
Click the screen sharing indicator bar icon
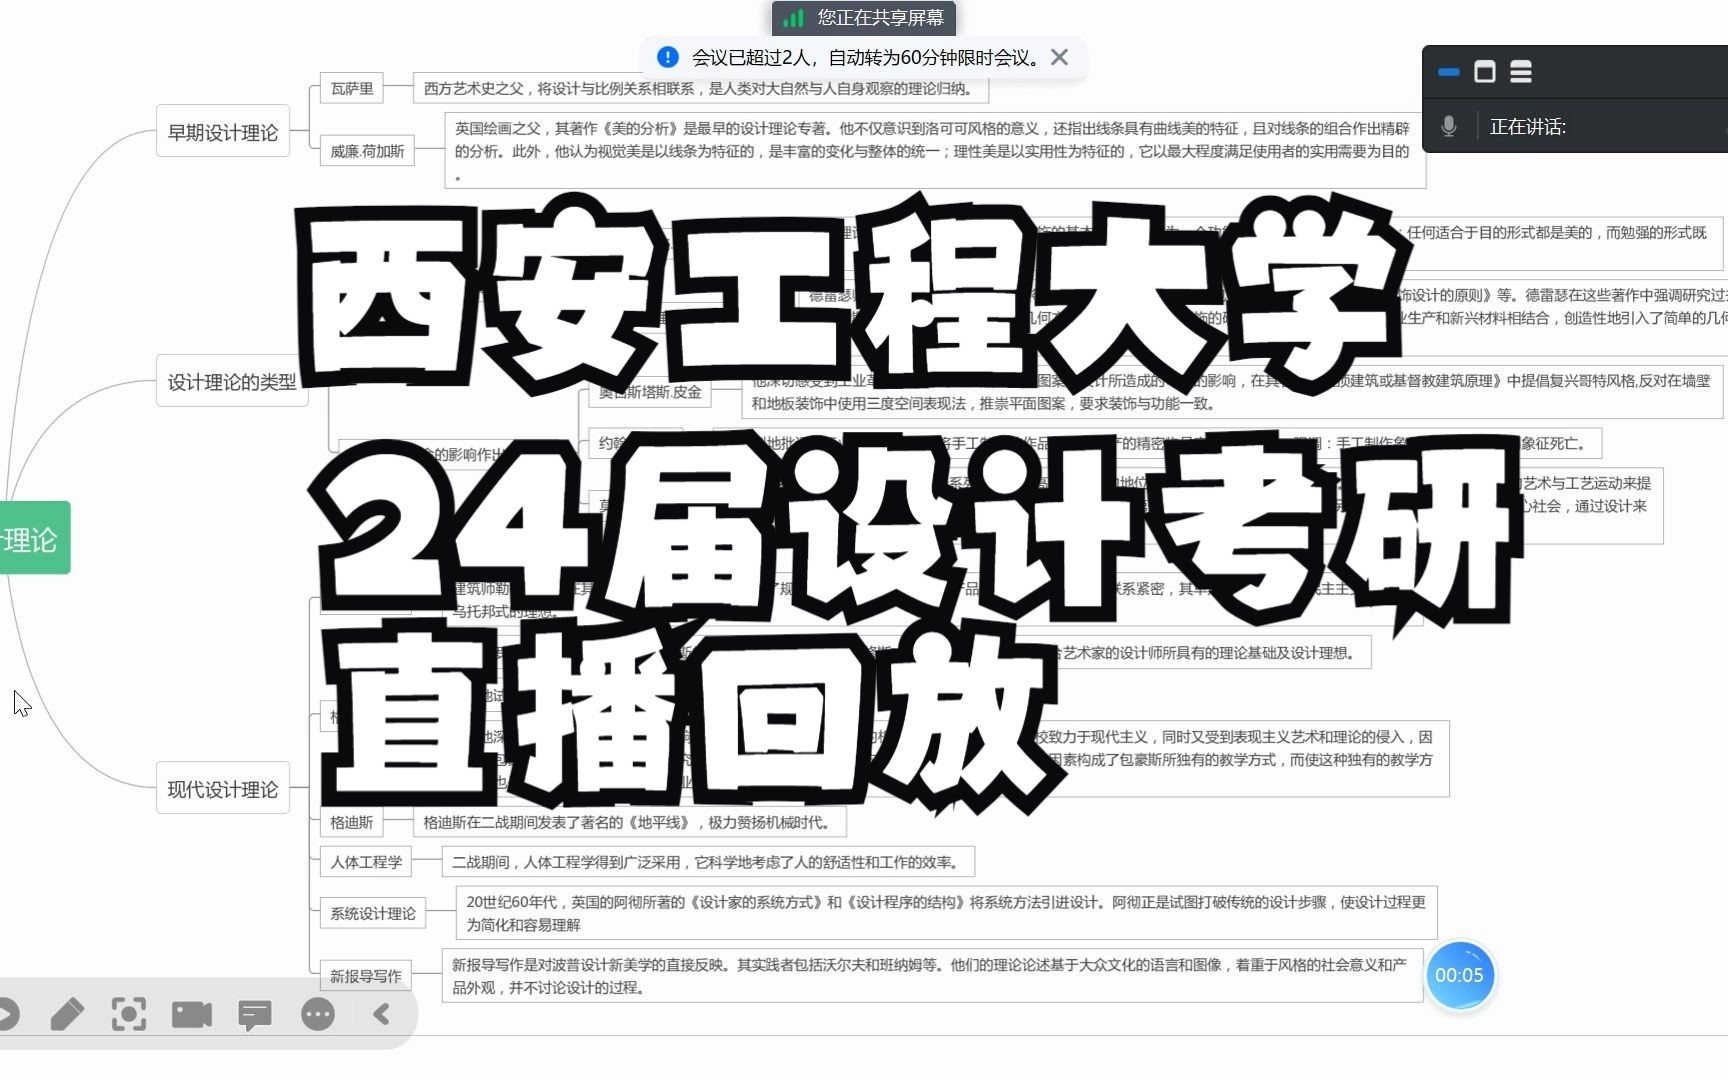pos(793,16)
